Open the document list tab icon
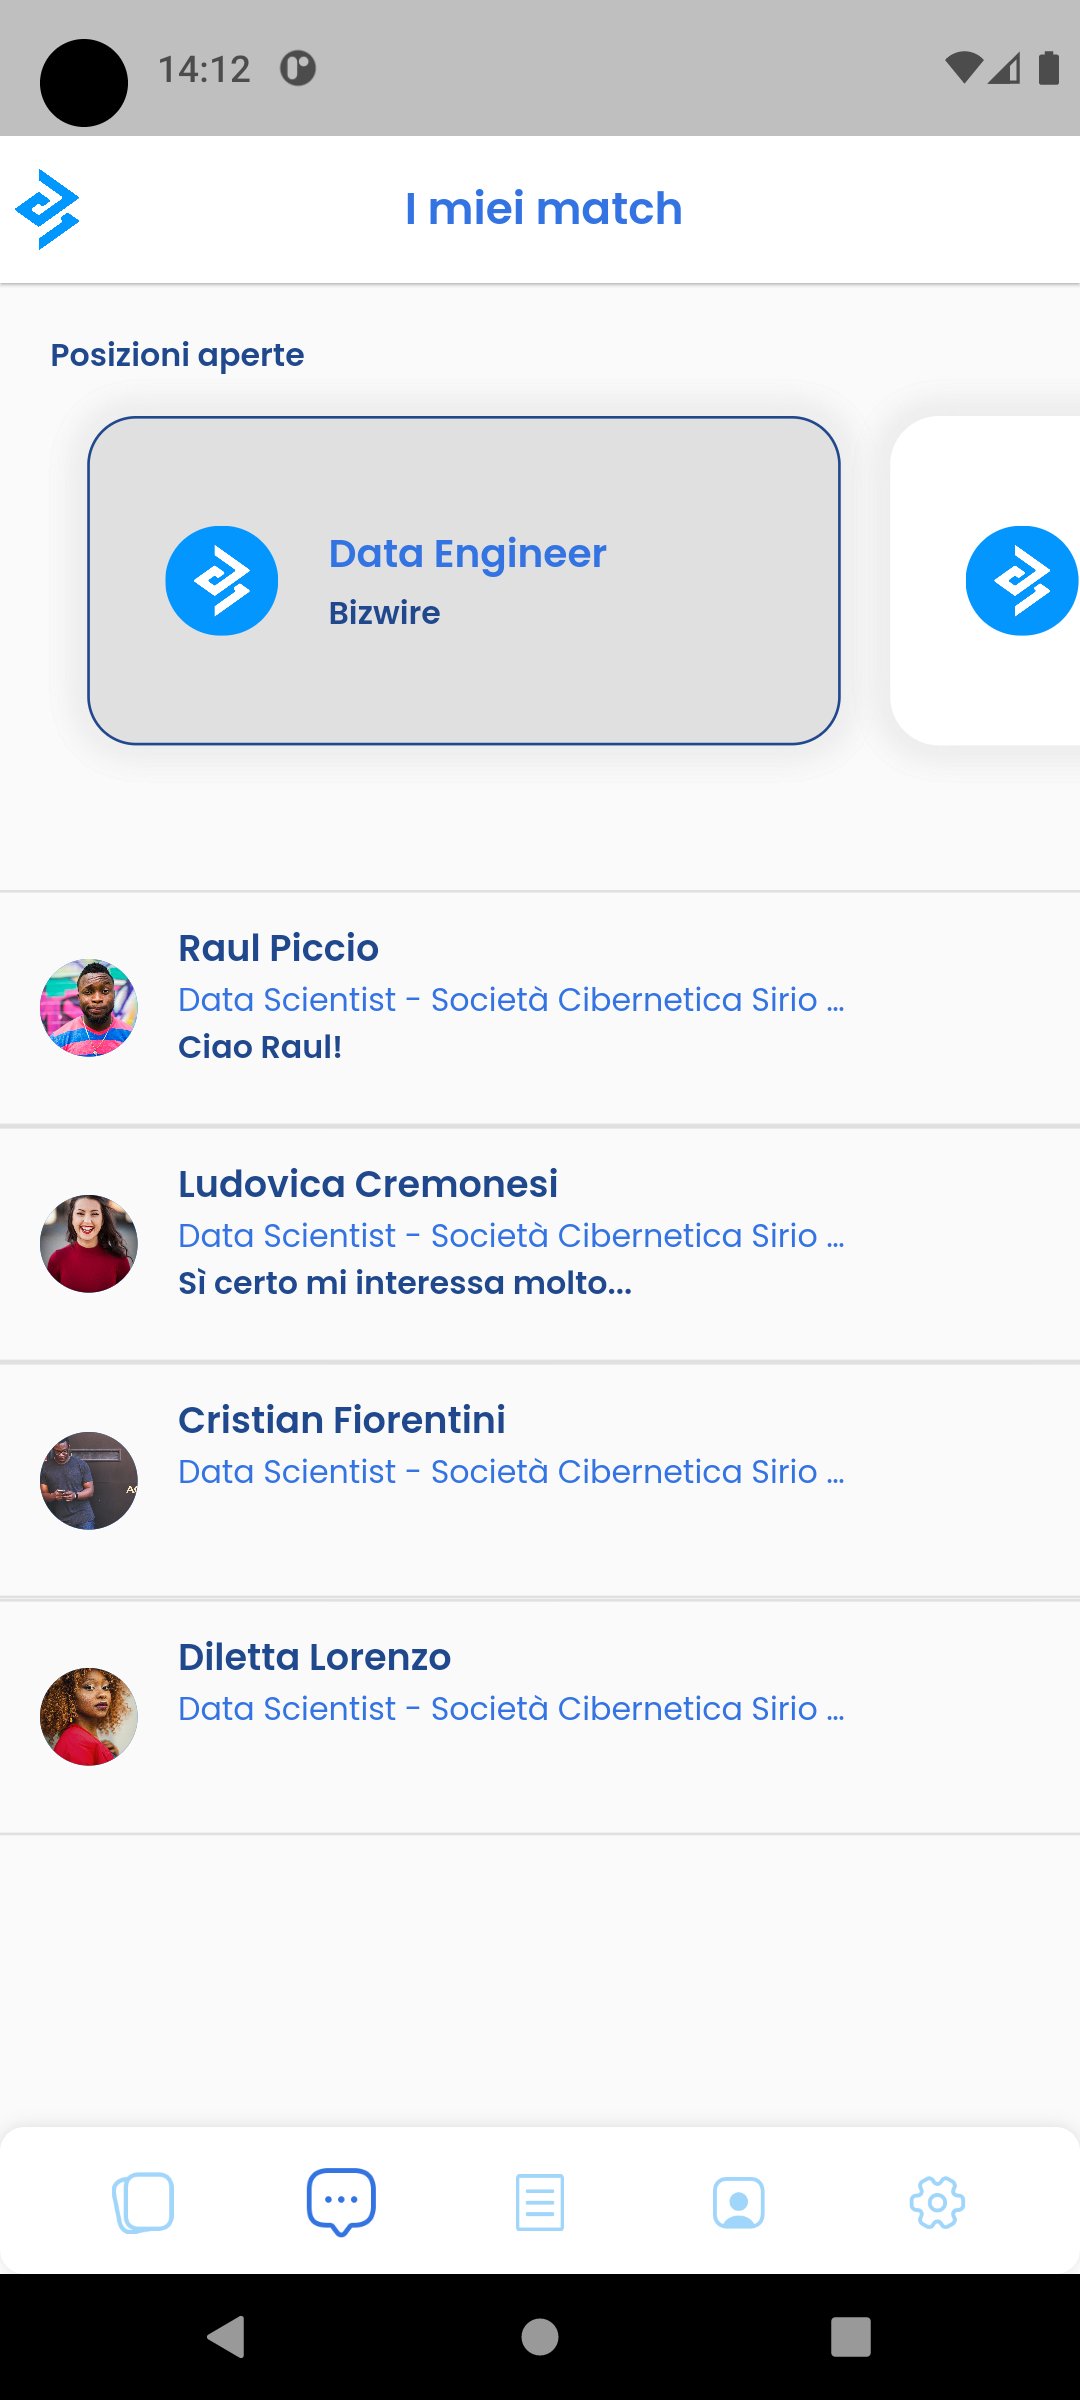This screenshot has height=2400, width=1080. 540,2202
